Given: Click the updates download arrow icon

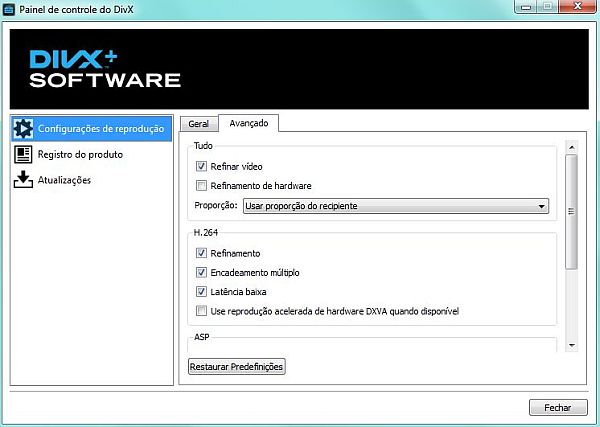Looking at the screenshot, I should pyautogui.click(x=23, y=179).
